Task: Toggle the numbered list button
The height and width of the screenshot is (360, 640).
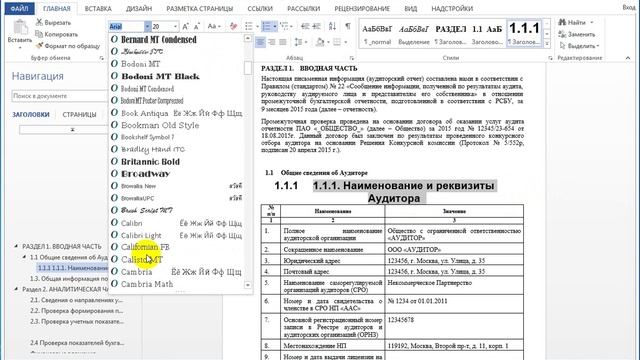Action: pyautogui.click(x=267, y=27)
